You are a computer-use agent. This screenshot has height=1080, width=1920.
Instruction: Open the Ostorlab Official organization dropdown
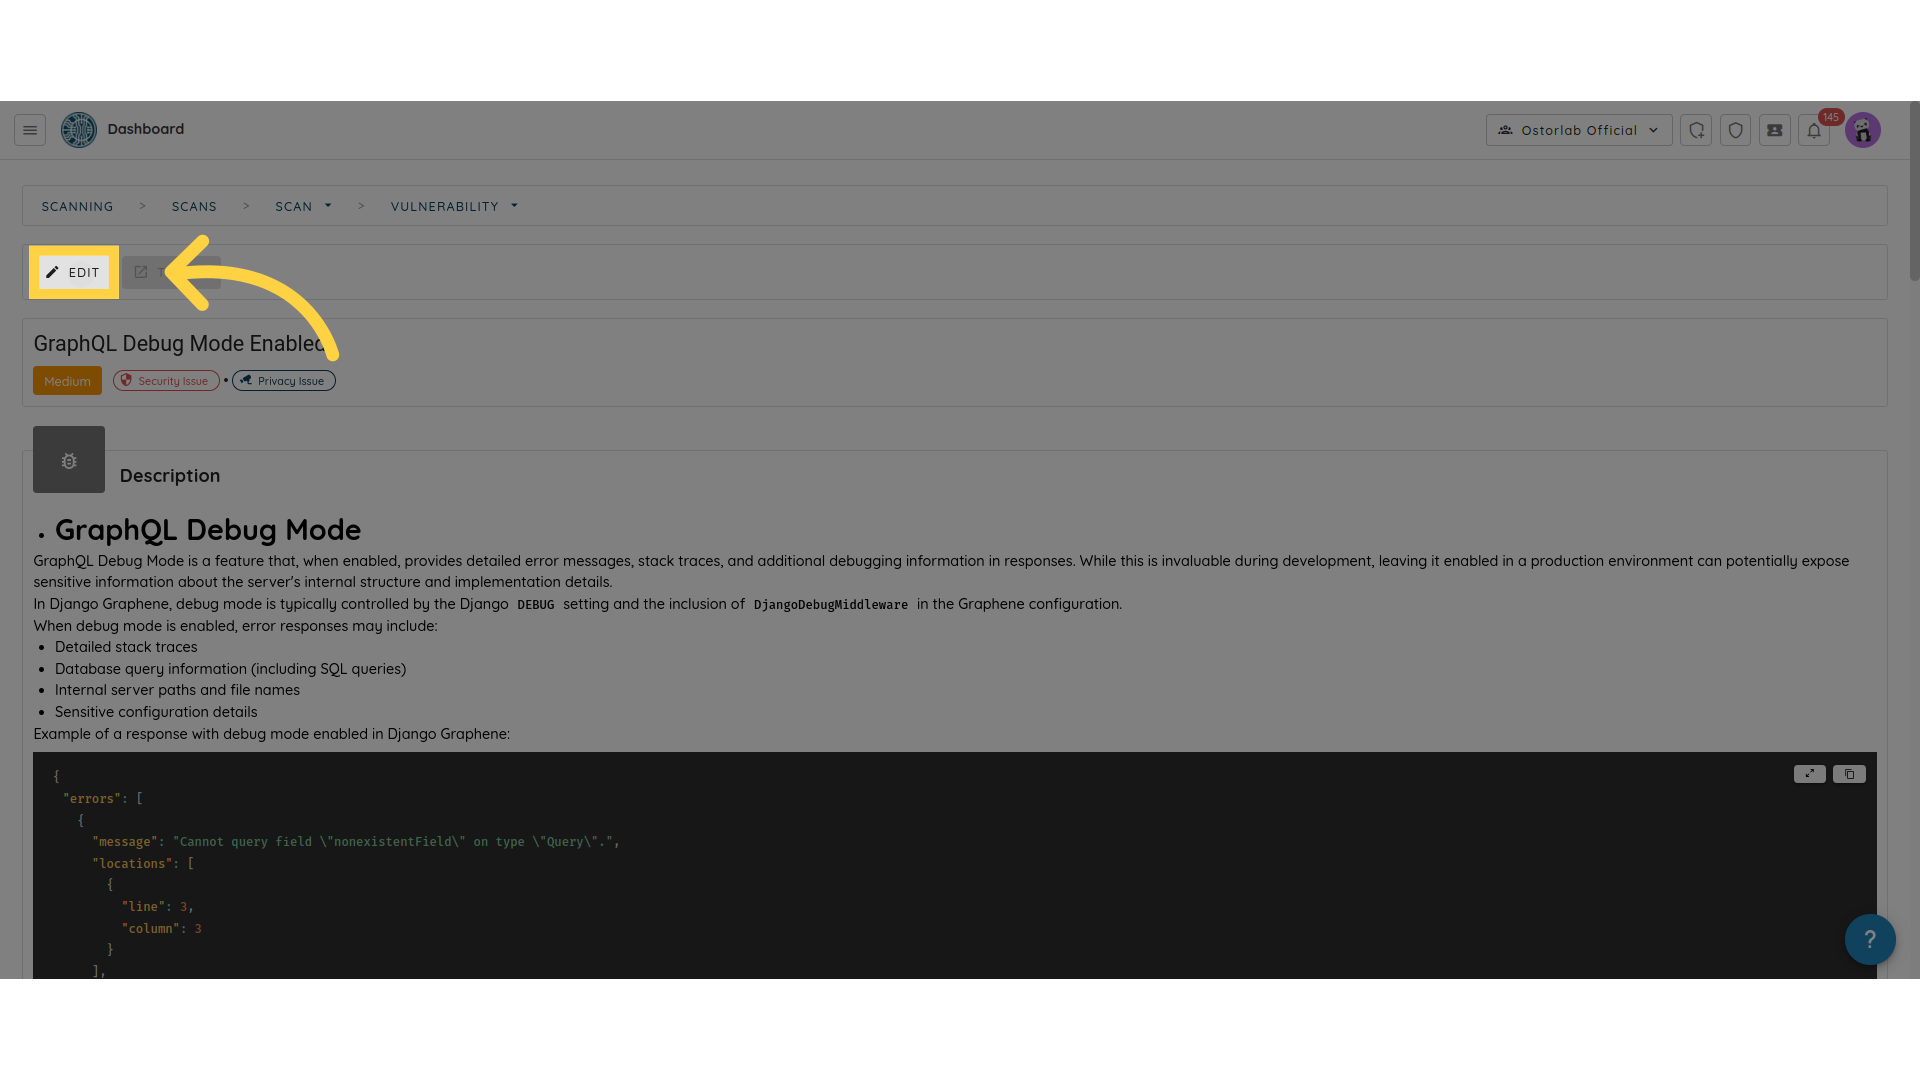point(1579,130)
